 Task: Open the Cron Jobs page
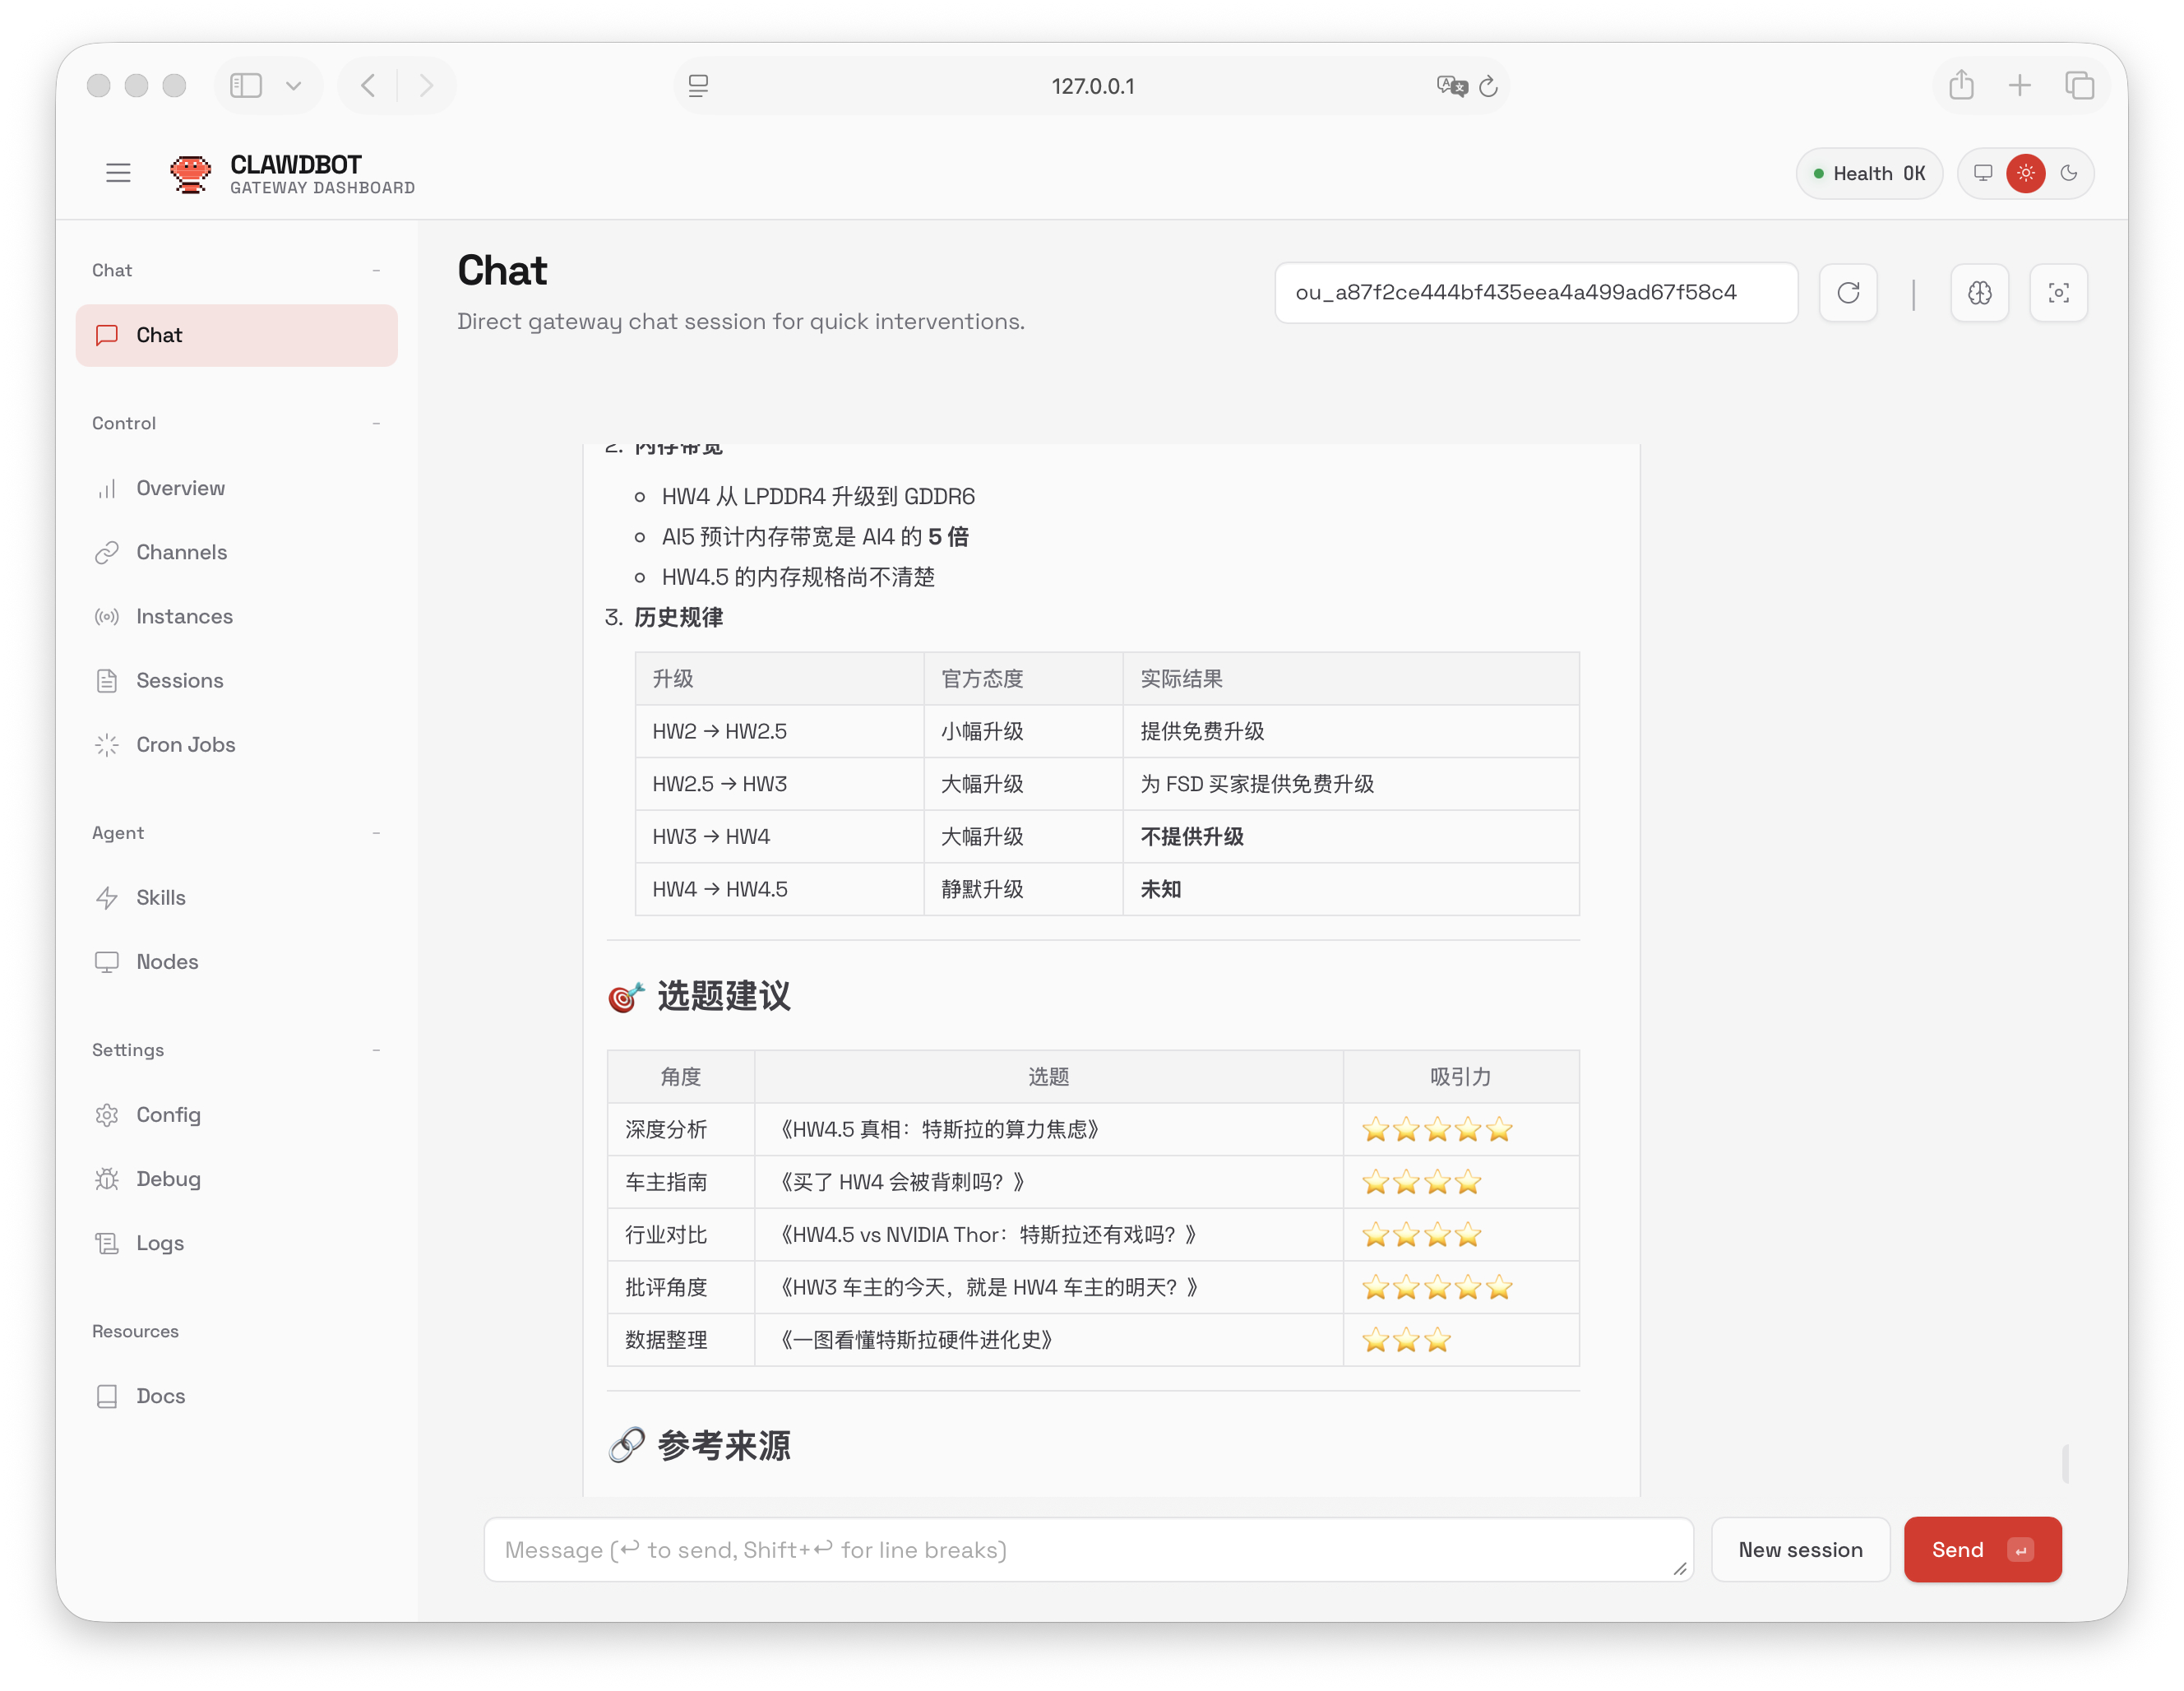point(185,744)
